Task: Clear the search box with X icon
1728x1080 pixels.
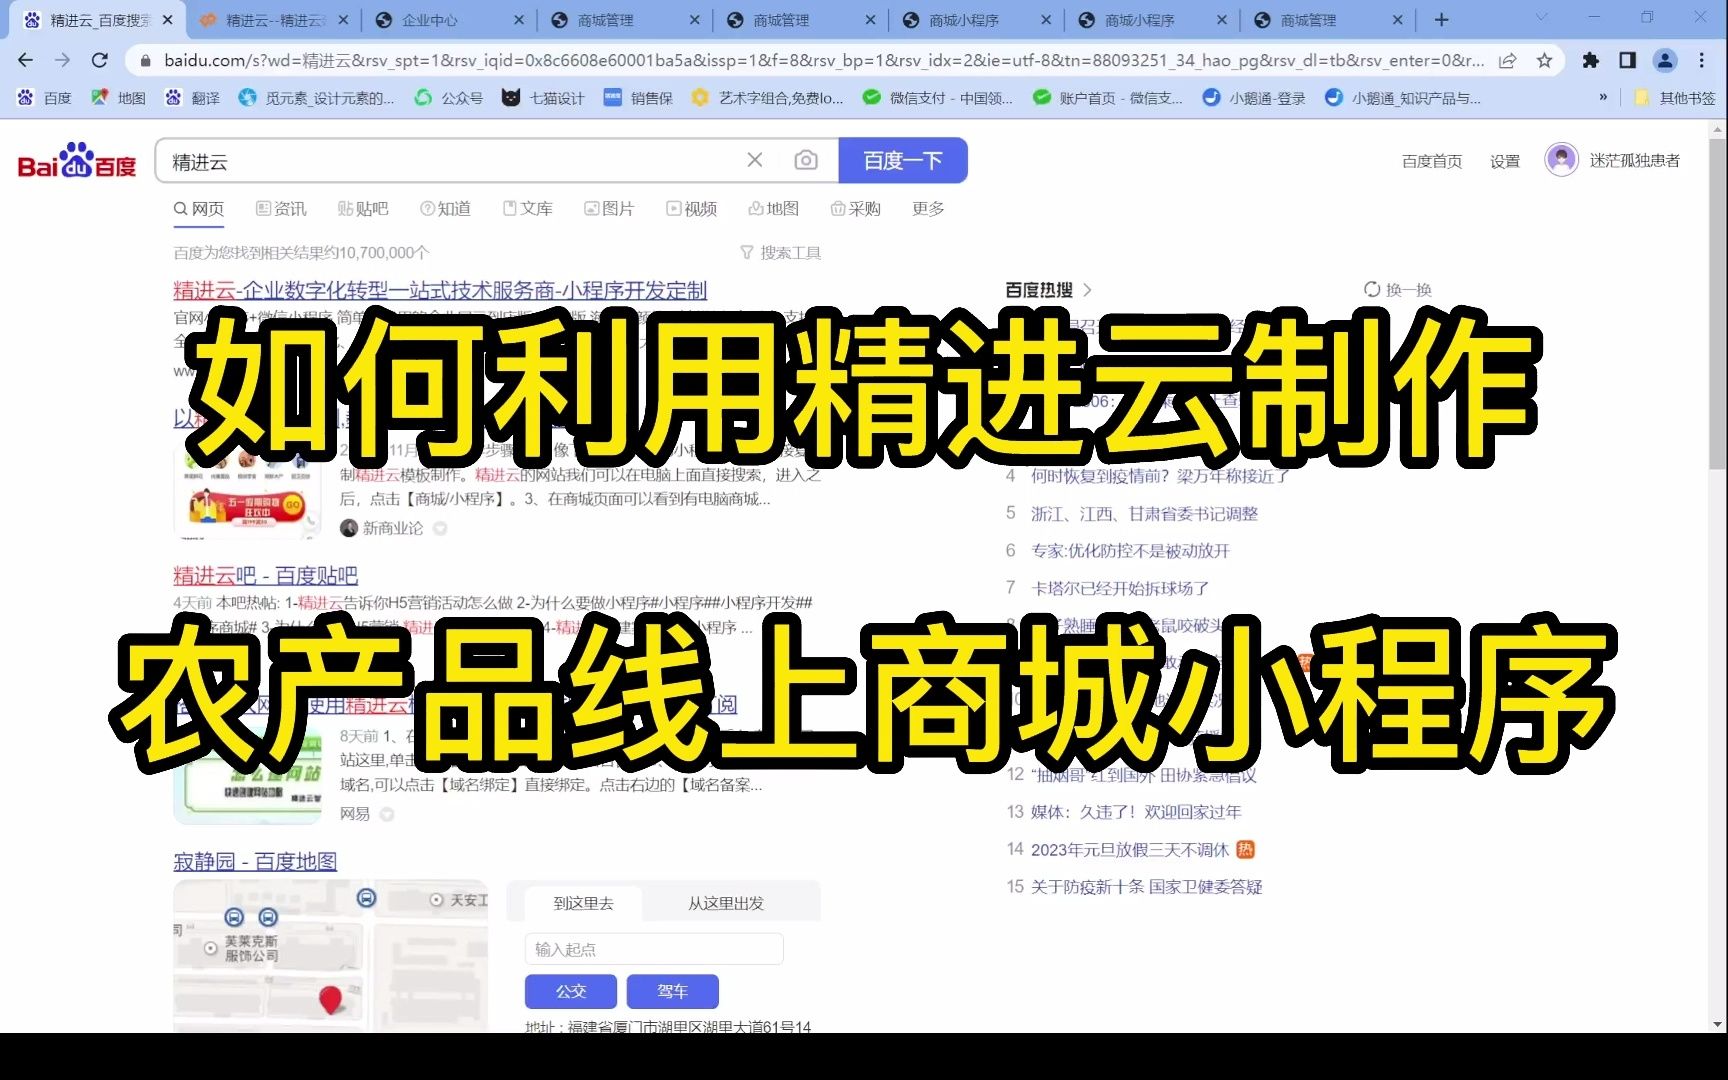Action: tap(755, 160)
